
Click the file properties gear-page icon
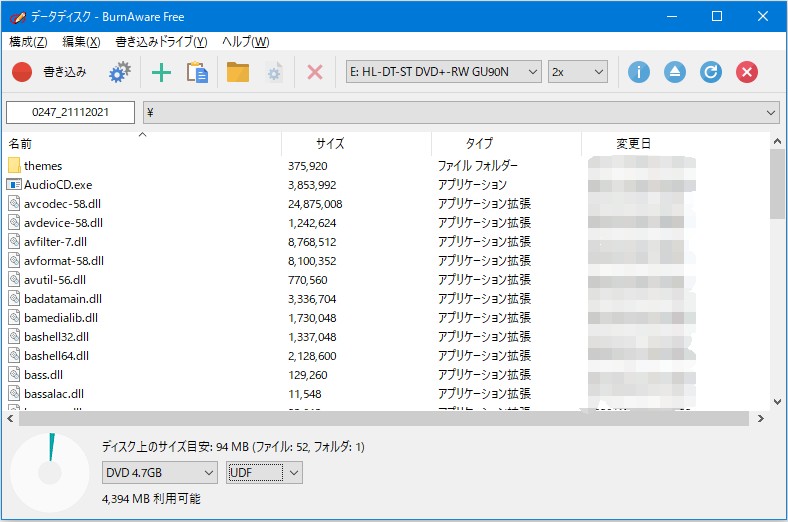pos(274,73)
